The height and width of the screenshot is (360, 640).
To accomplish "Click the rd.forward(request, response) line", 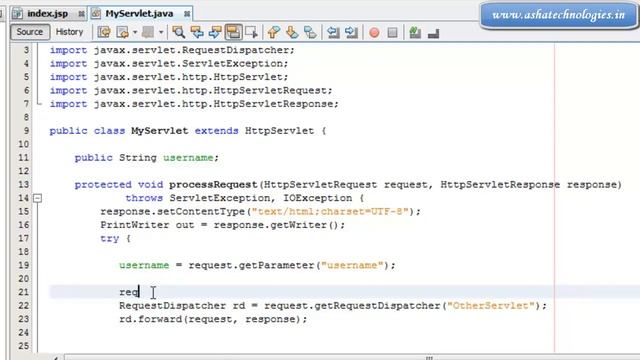I will (213, 319).
